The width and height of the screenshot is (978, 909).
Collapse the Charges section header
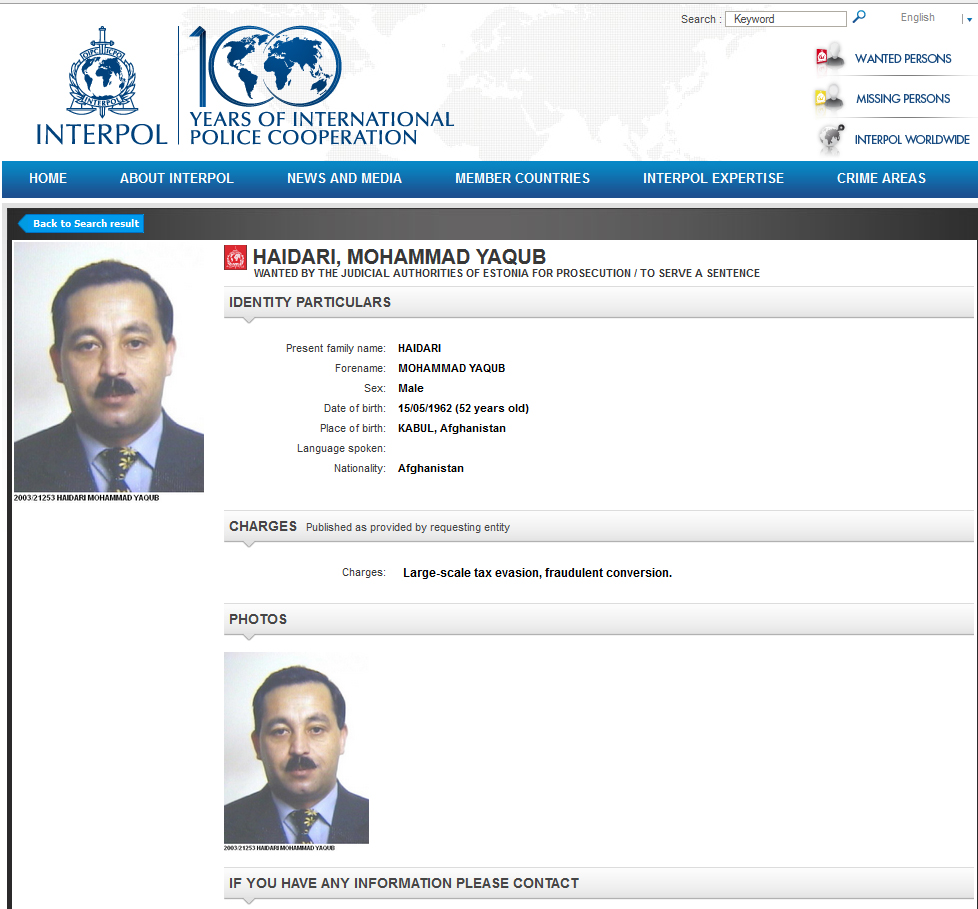tap(598, 526)
